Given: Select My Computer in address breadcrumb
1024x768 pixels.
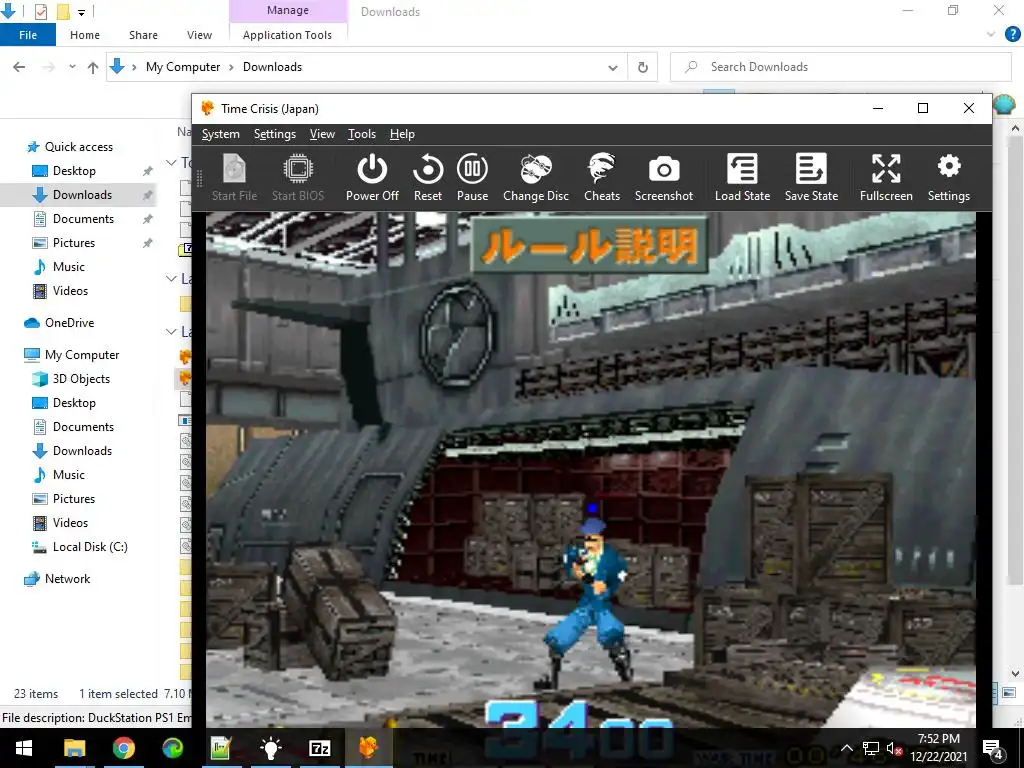Looking at the screenshot, I should point(183,67).
